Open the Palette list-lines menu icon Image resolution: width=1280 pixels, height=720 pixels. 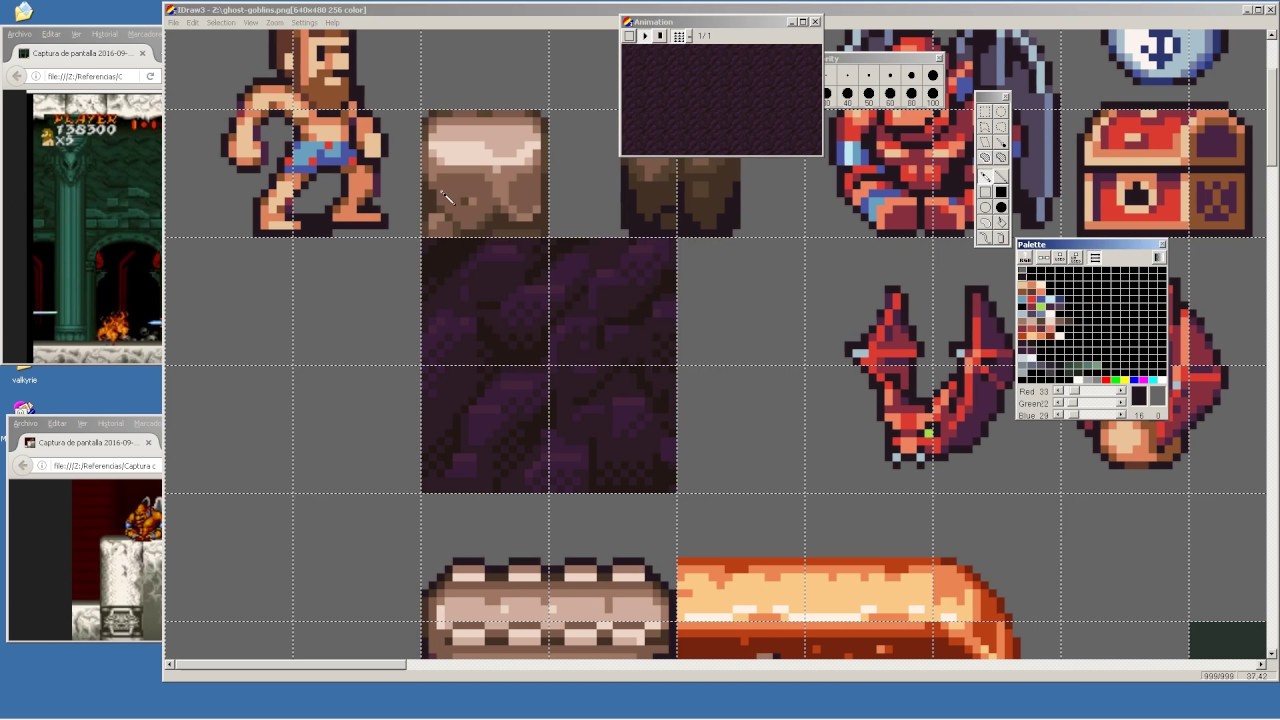tap(1095, 257)
